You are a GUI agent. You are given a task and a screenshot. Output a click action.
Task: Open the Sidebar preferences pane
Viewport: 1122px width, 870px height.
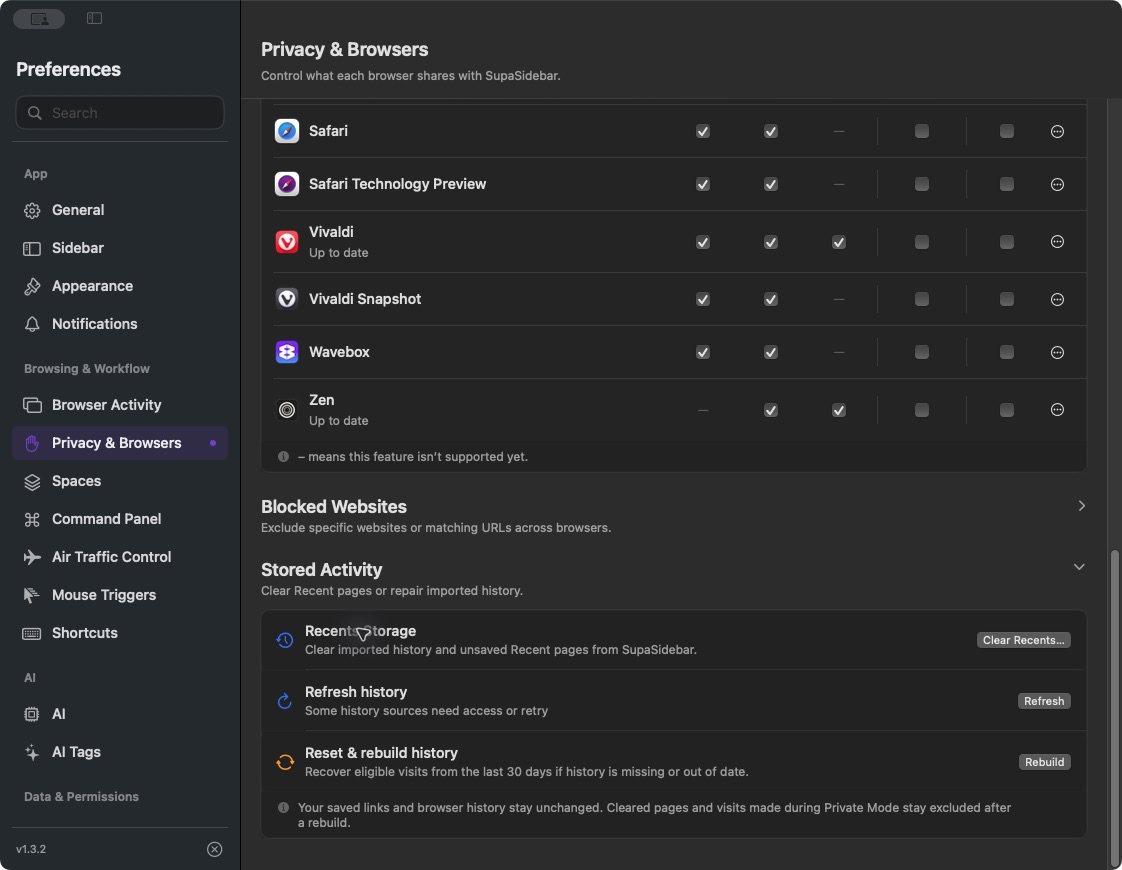tap(119, 248)
